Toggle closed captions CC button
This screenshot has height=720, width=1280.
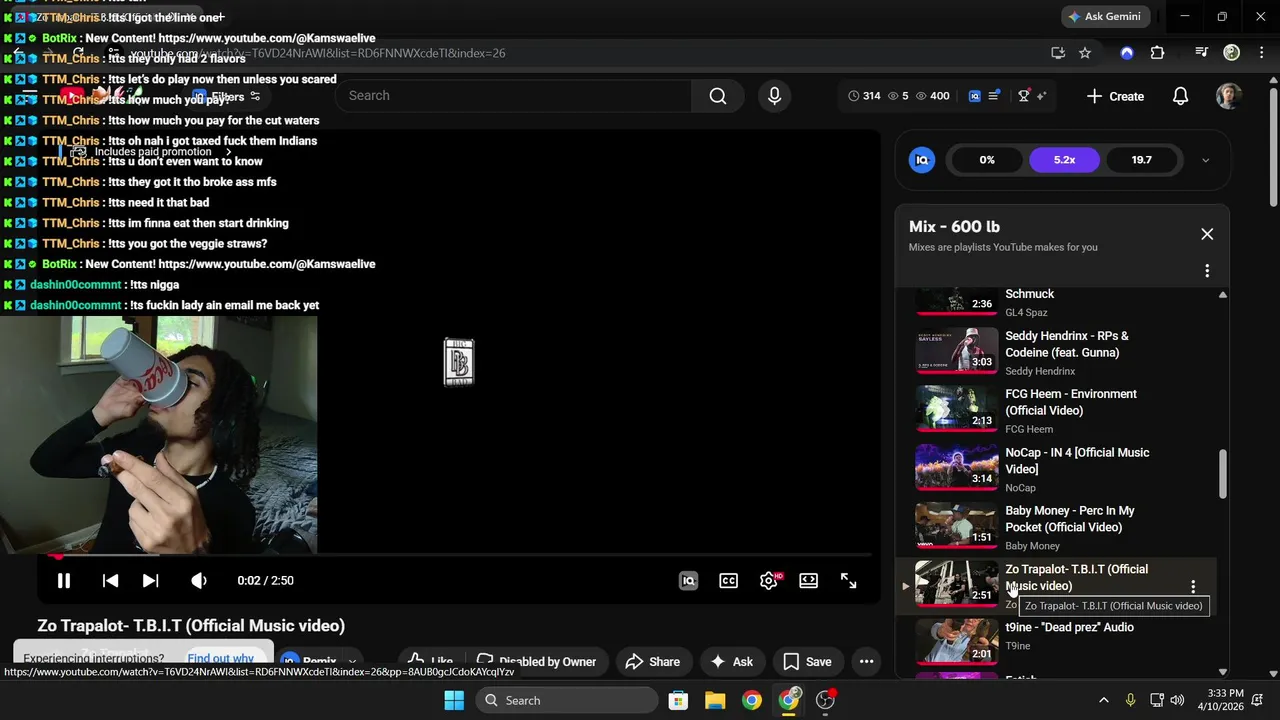pos(729,581)
